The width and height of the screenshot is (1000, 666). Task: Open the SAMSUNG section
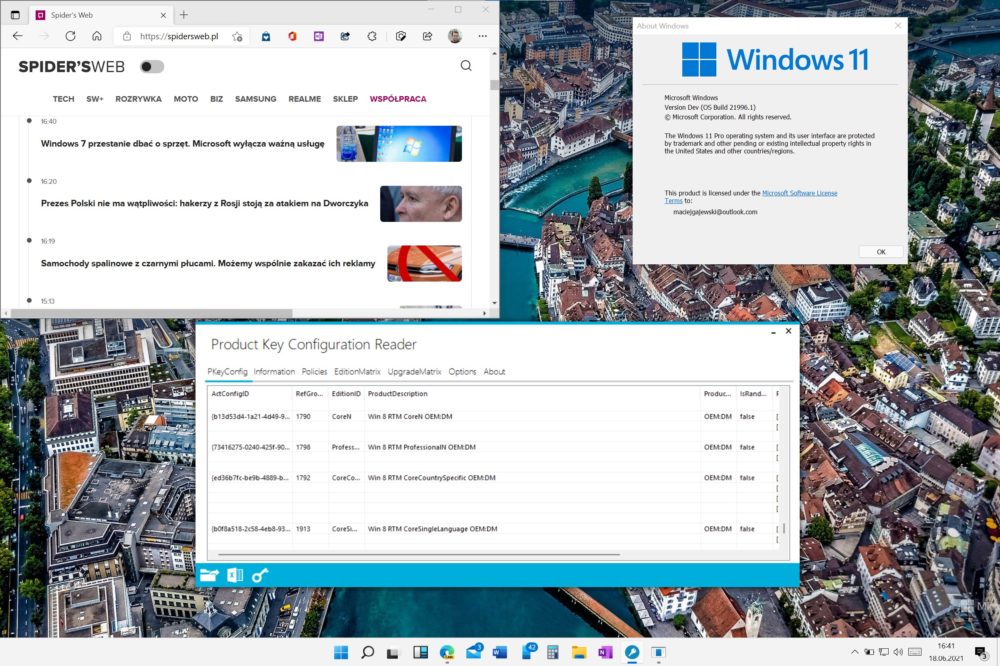coord(256,99)
